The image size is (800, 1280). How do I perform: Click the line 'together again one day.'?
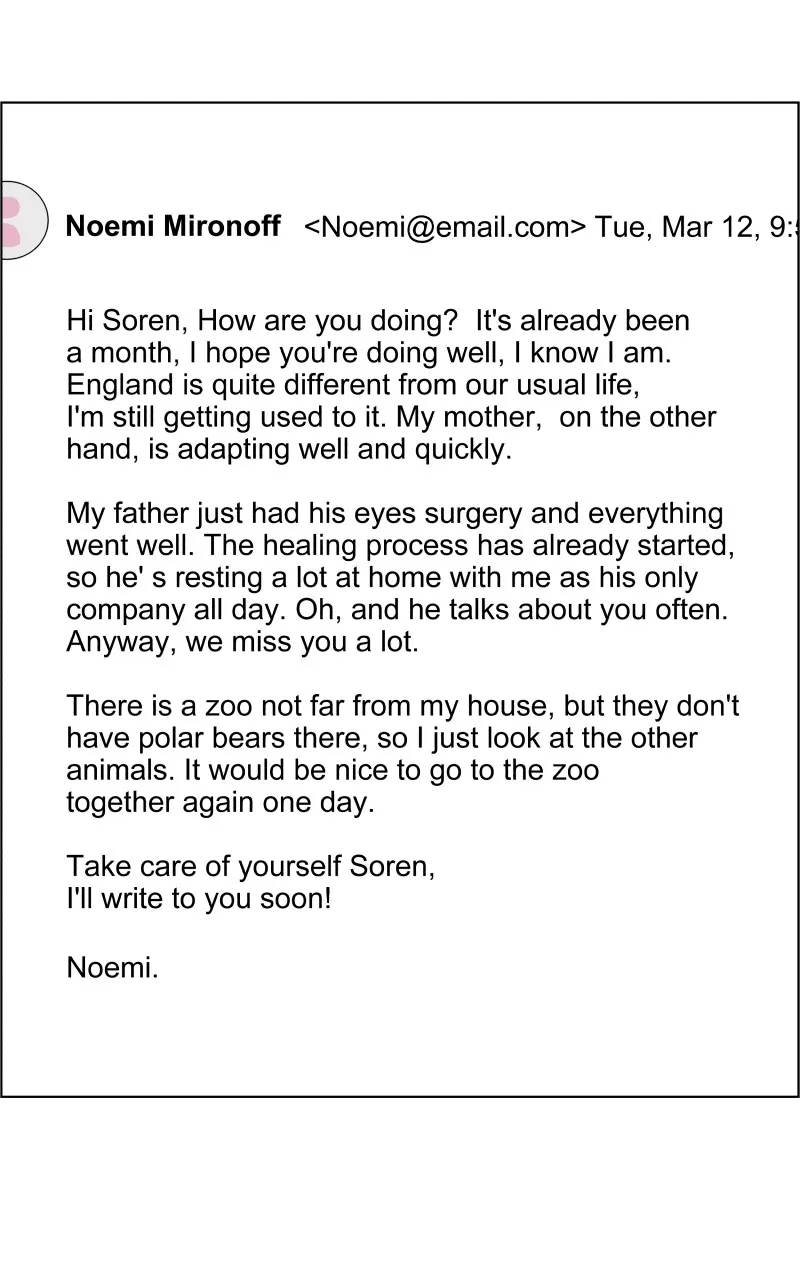(x=220, y=803)
